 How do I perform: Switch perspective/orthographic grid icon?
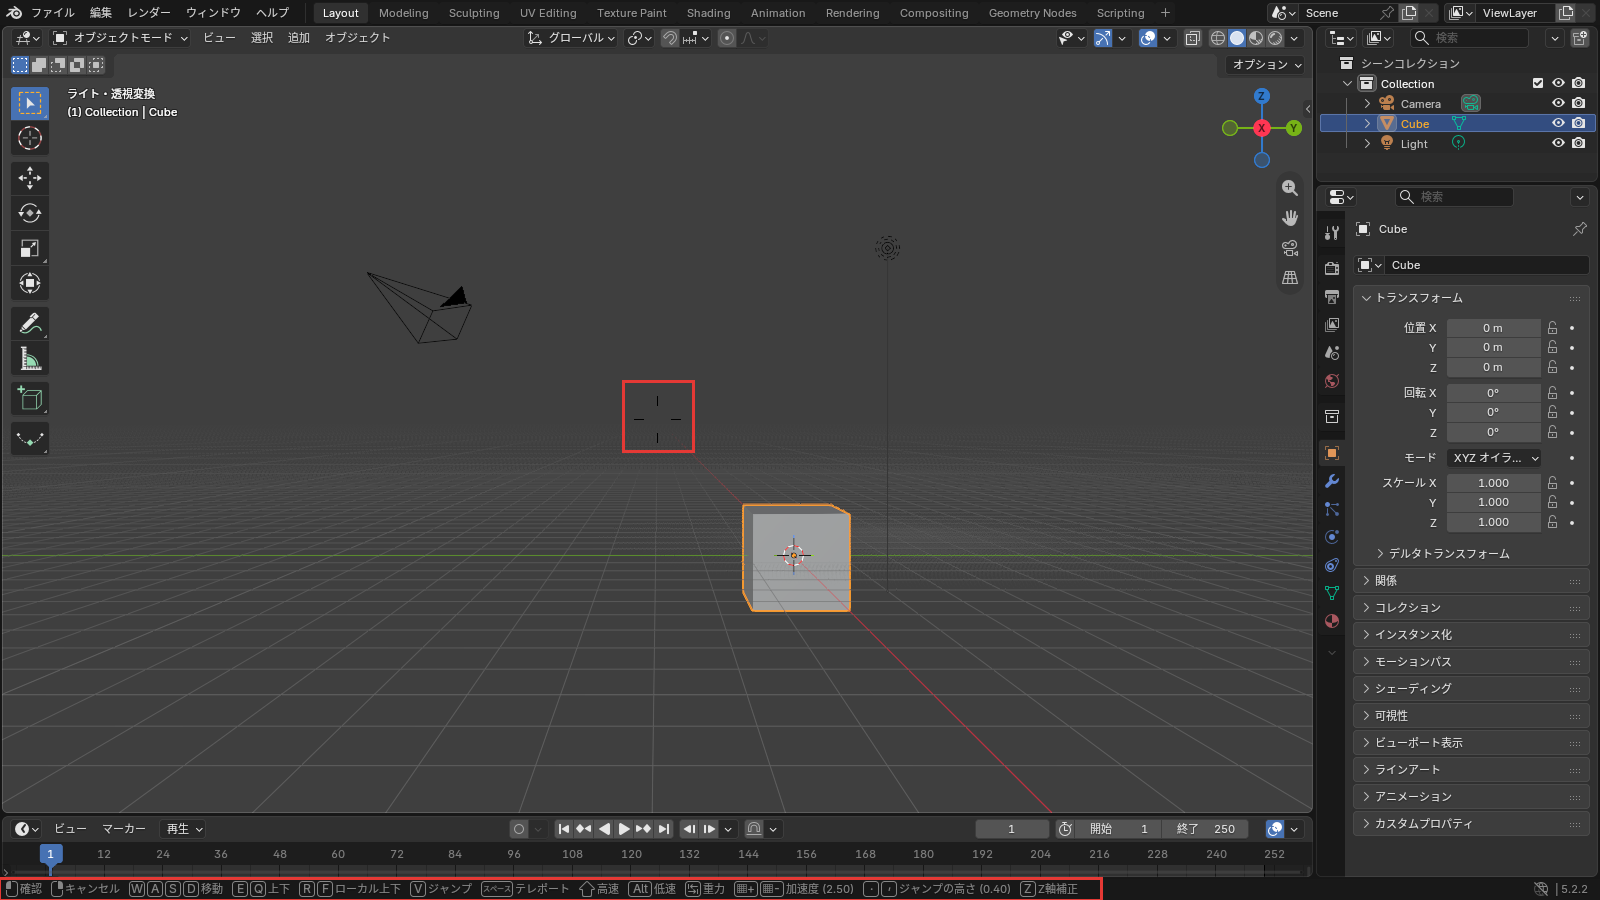click(x=1290, y=278)
